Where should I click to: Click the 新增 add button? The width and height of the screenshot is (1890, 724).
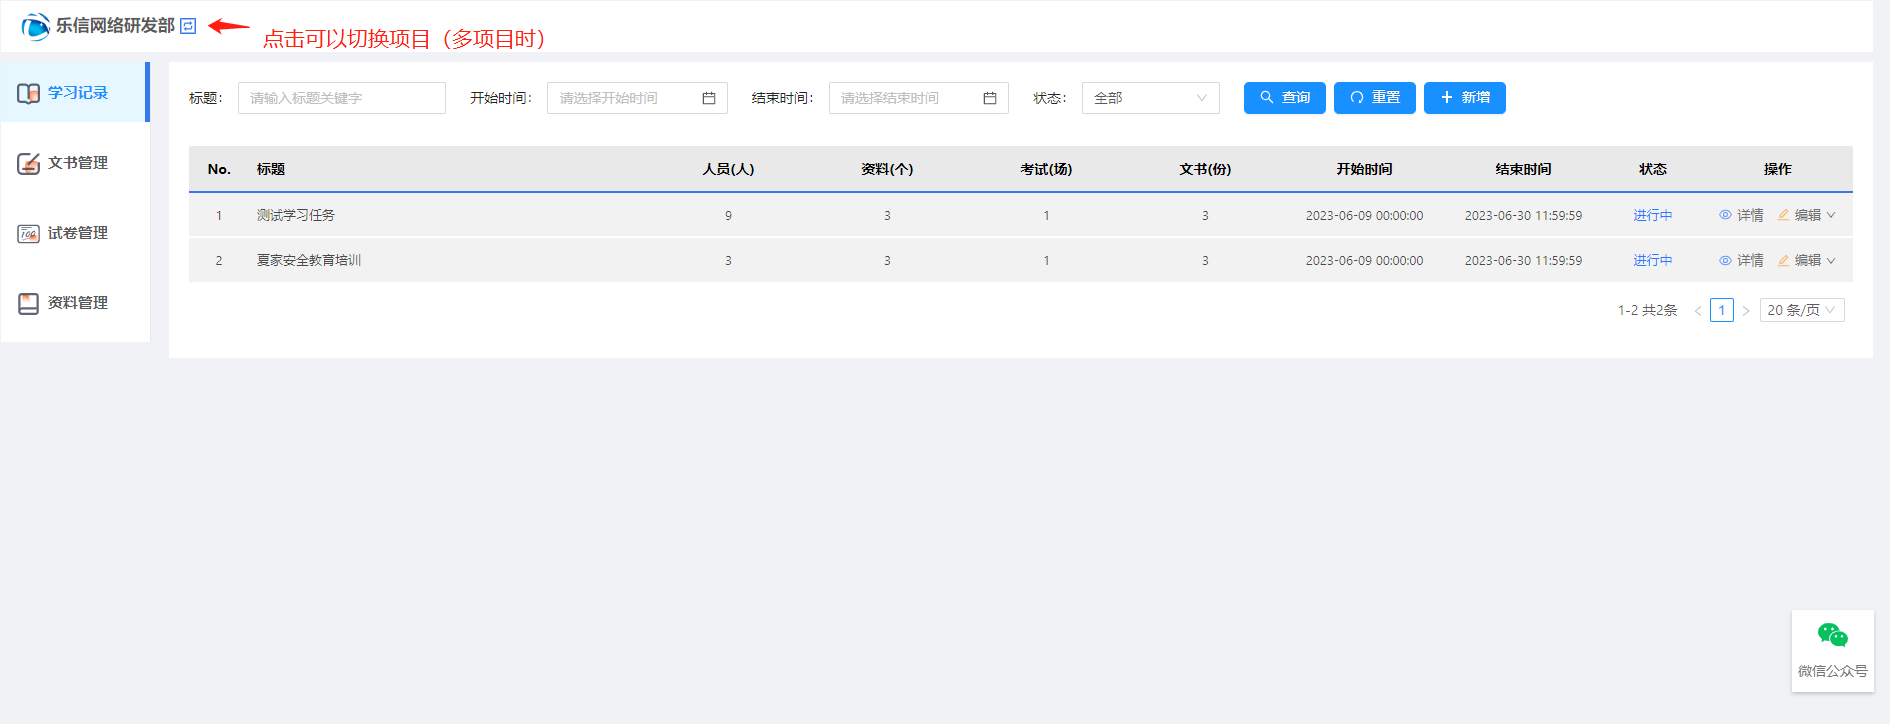[x=1464, y=98]
